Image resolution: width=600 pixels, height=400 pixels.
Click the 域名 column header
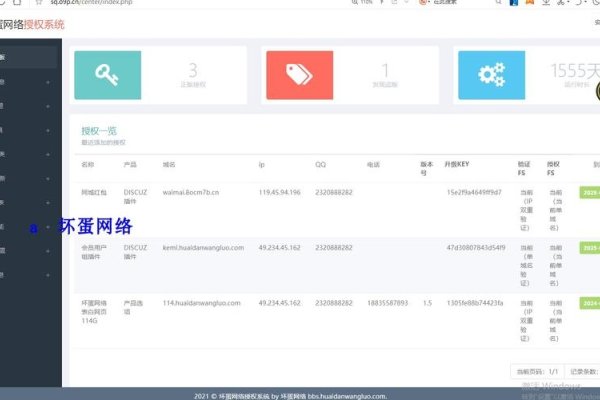pyautogui.click(x=169, y=165)
